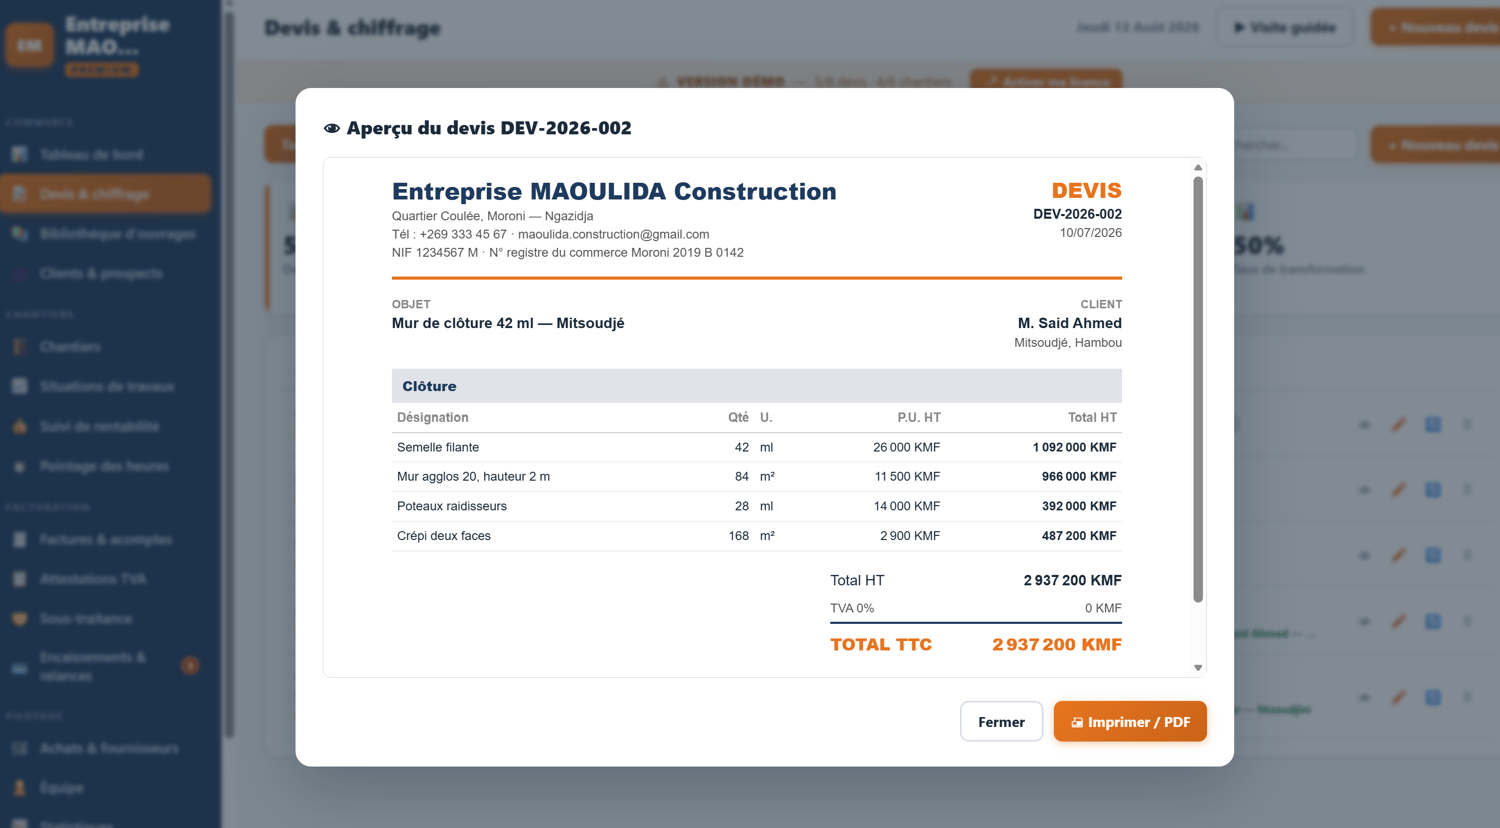
Task: Click the eye icon beside Aperçu du devis
Action: coord(332,128)
